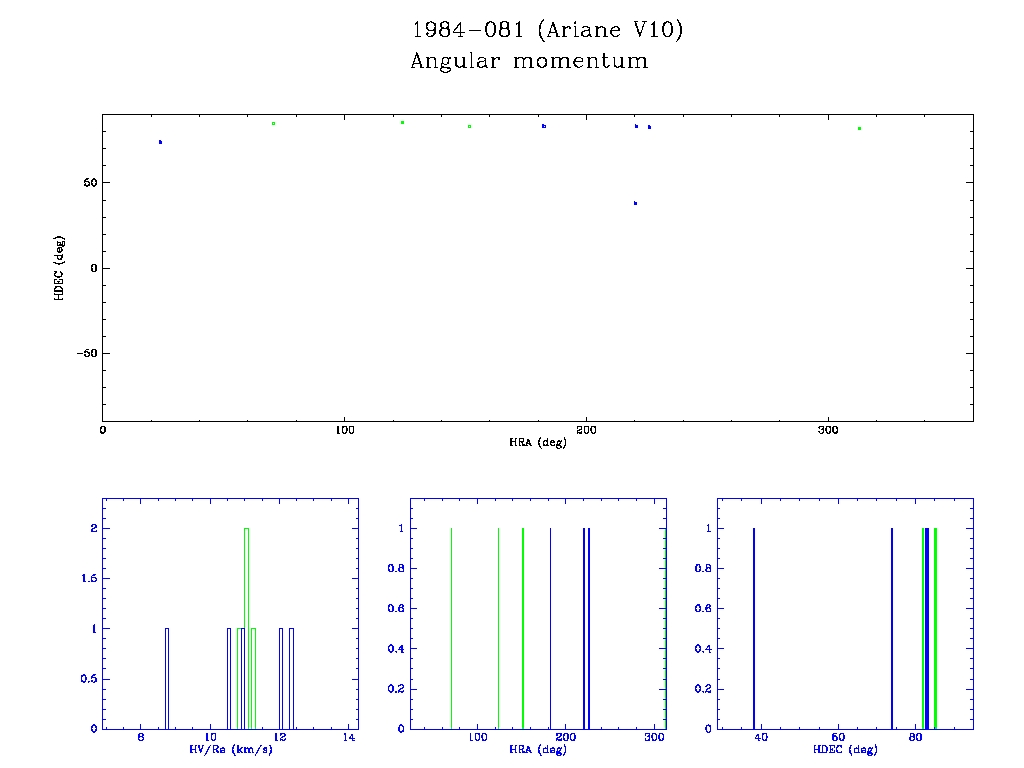Click the lone blue point near HDEC 38
This screenshot has width=1024, height=768.
pyautogui.click(x=635, y=203)
